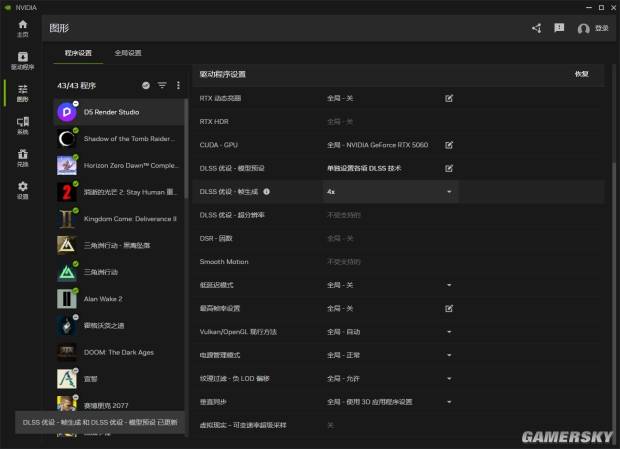Select DOOM: The Dark Ages program
620x449 pixels.
point(118,352)
